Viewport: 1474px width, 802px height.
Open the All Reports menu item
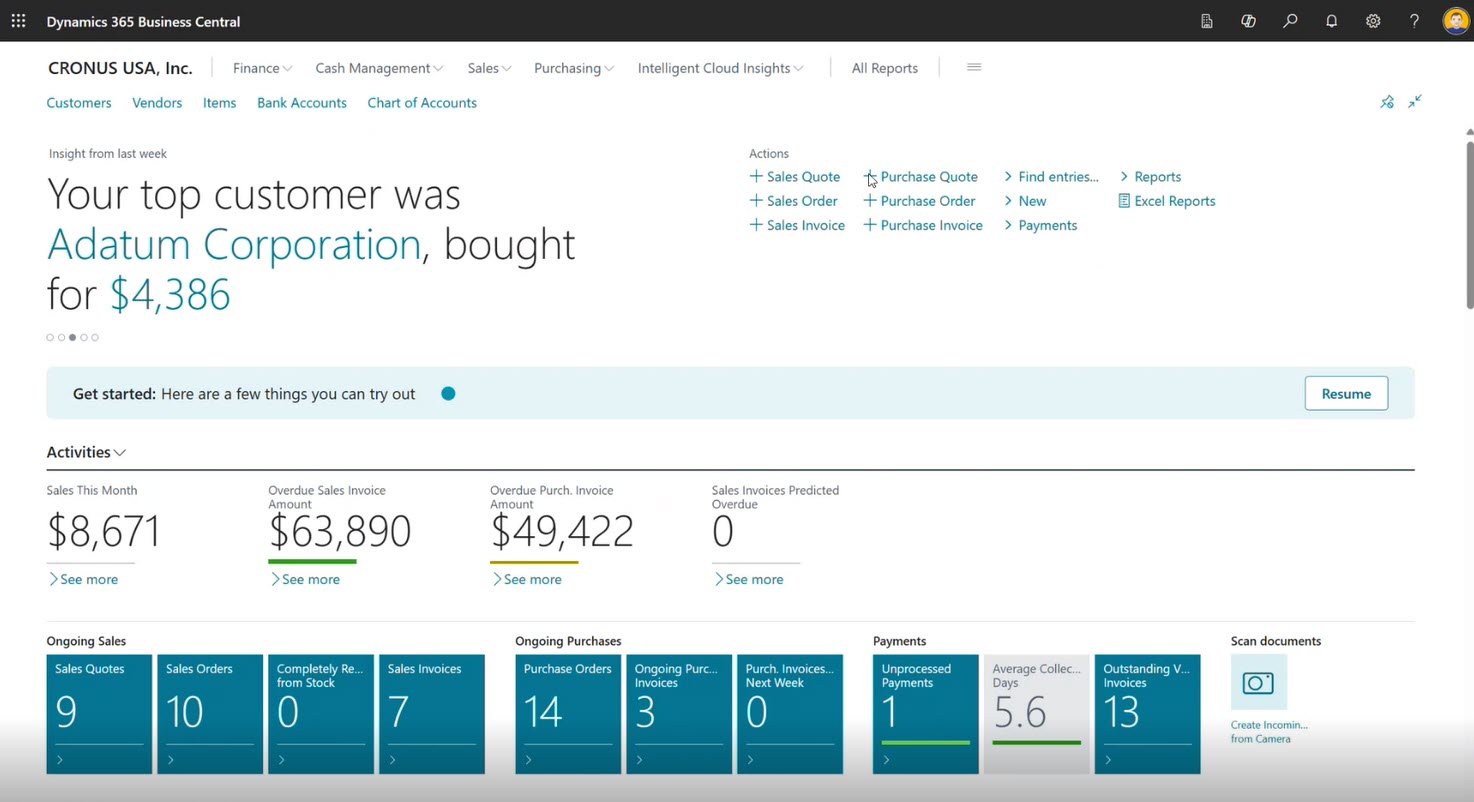click(x=884, y=68)
